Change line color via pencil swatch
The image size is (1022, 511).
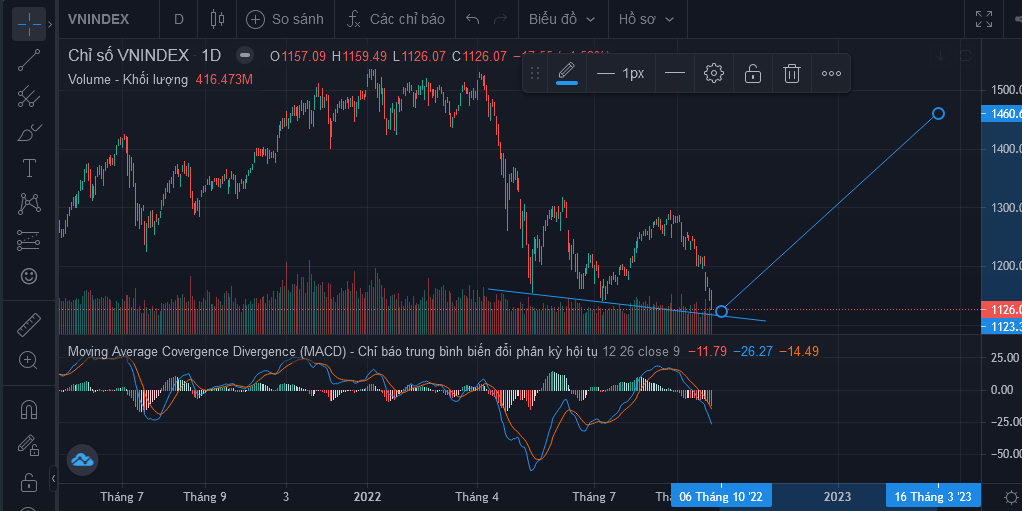coord(567,73)
